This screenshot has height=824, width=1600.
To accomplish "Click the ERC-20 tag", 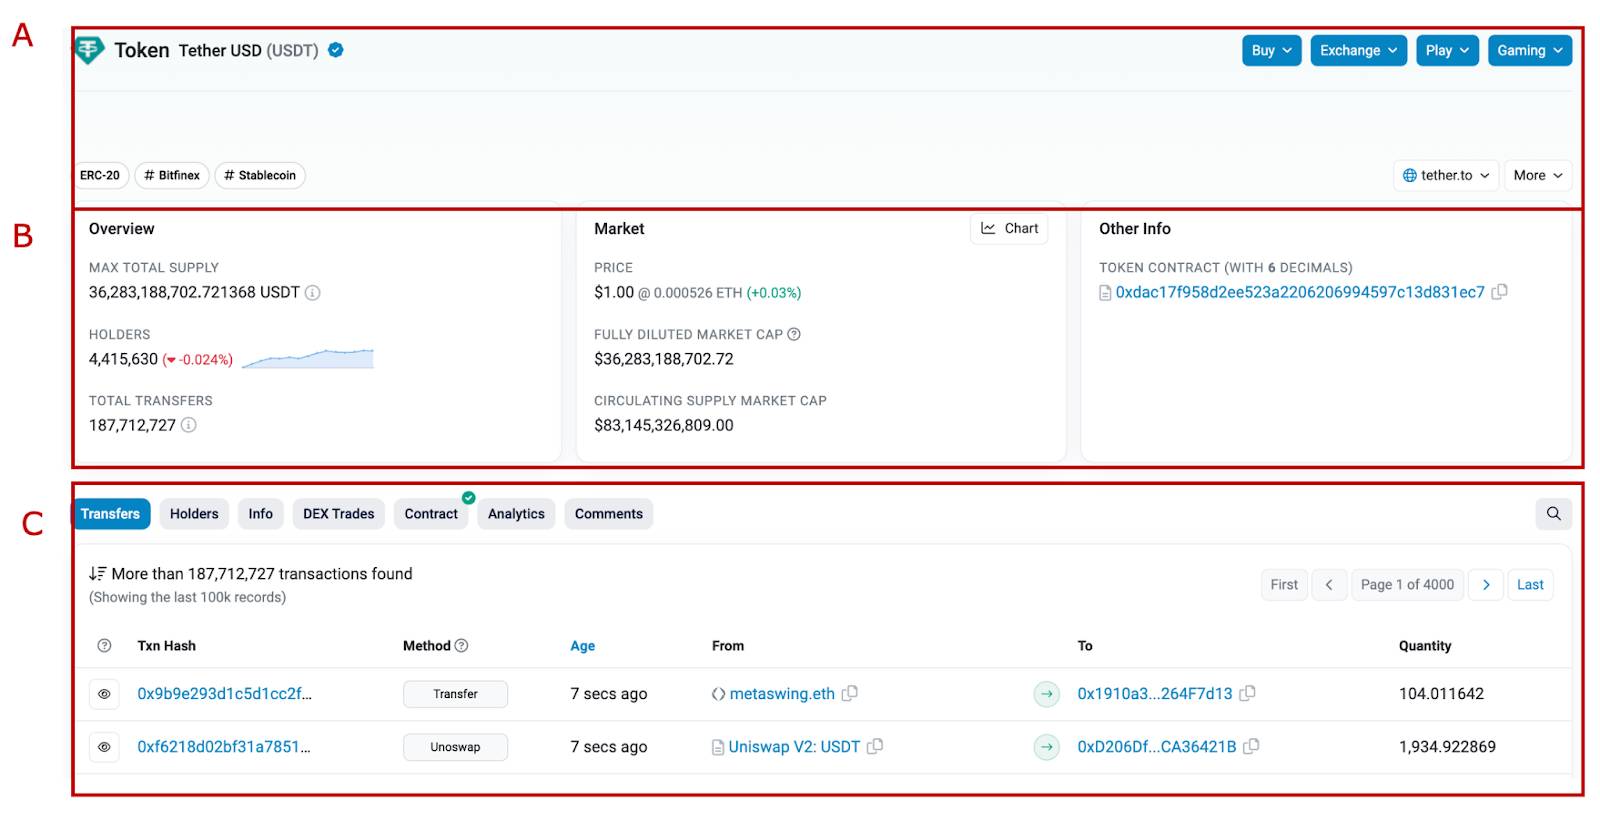I will pyautogui.click(x=100, y=175).
